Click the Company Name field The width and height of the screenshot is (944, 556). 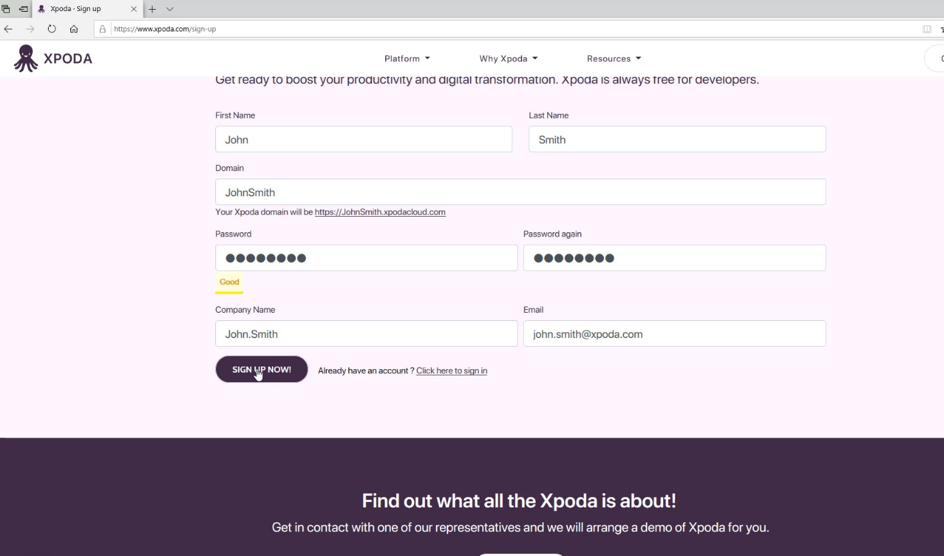coord(366,333)
